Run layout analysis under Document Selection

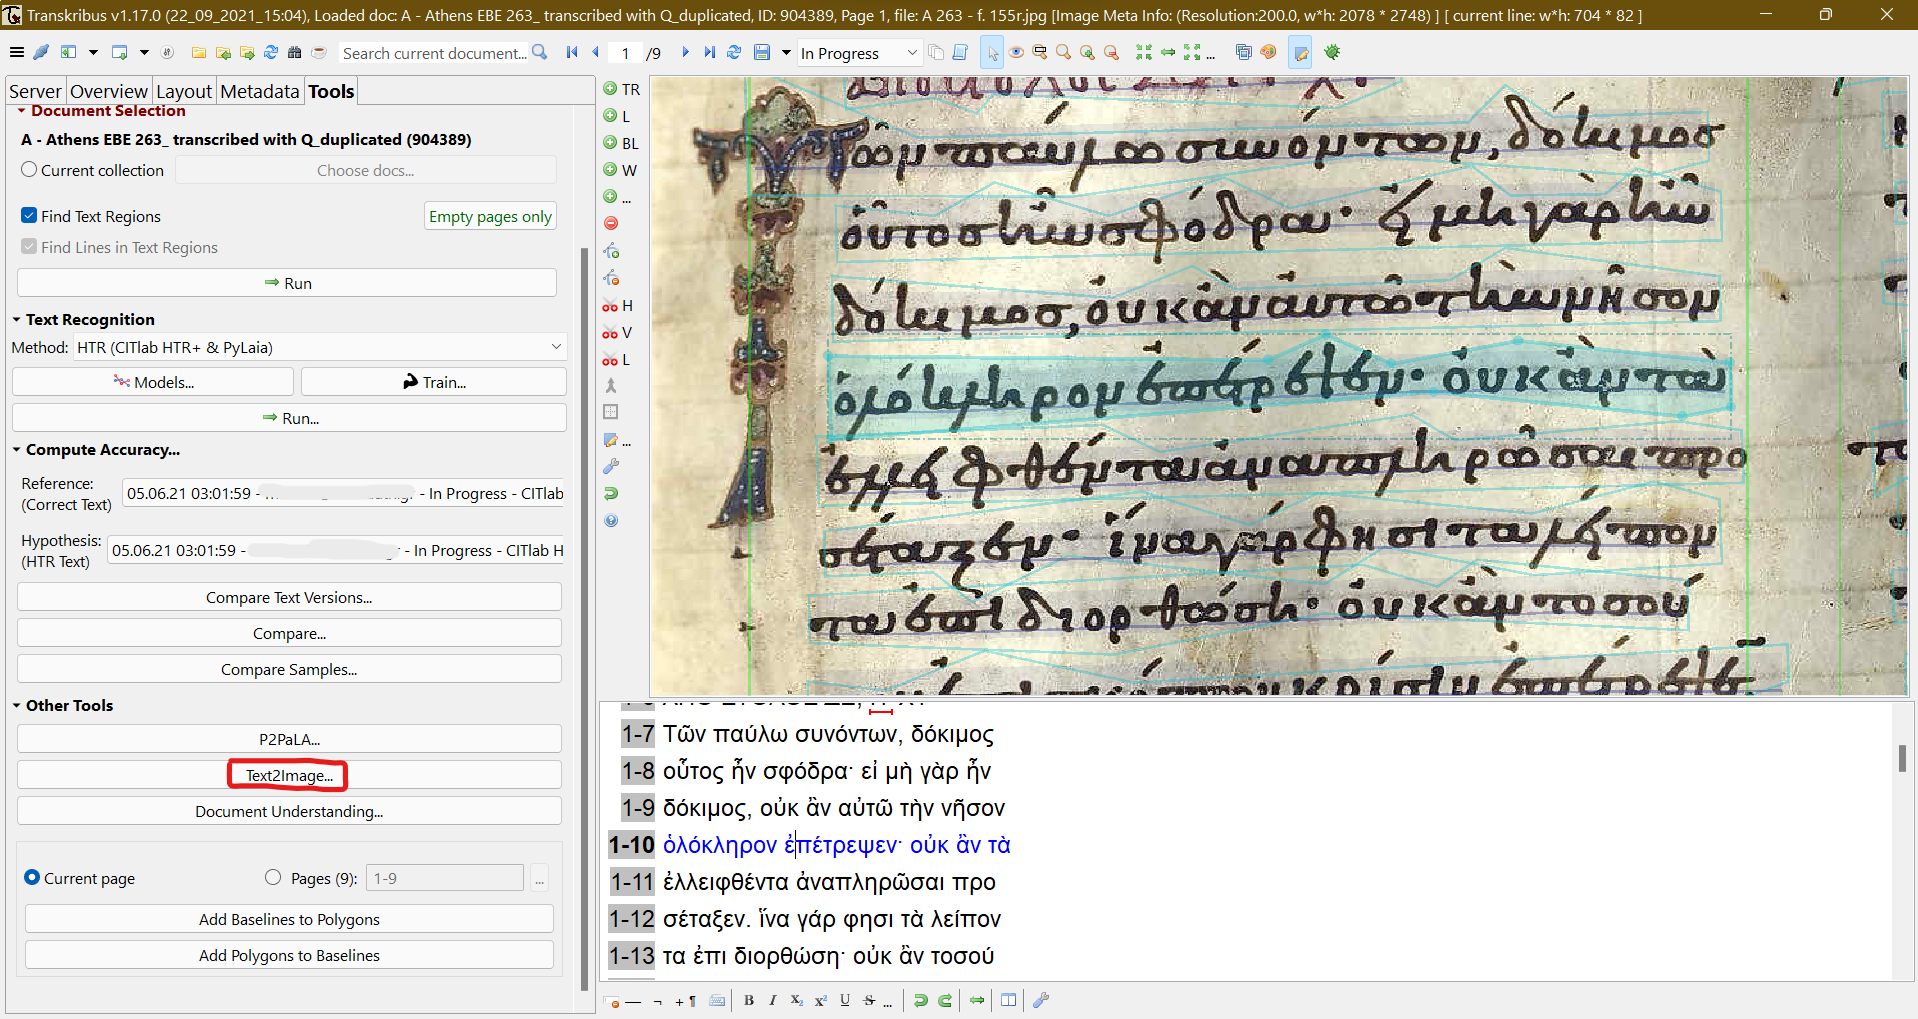pyautogui.click(x=287, y=283)
